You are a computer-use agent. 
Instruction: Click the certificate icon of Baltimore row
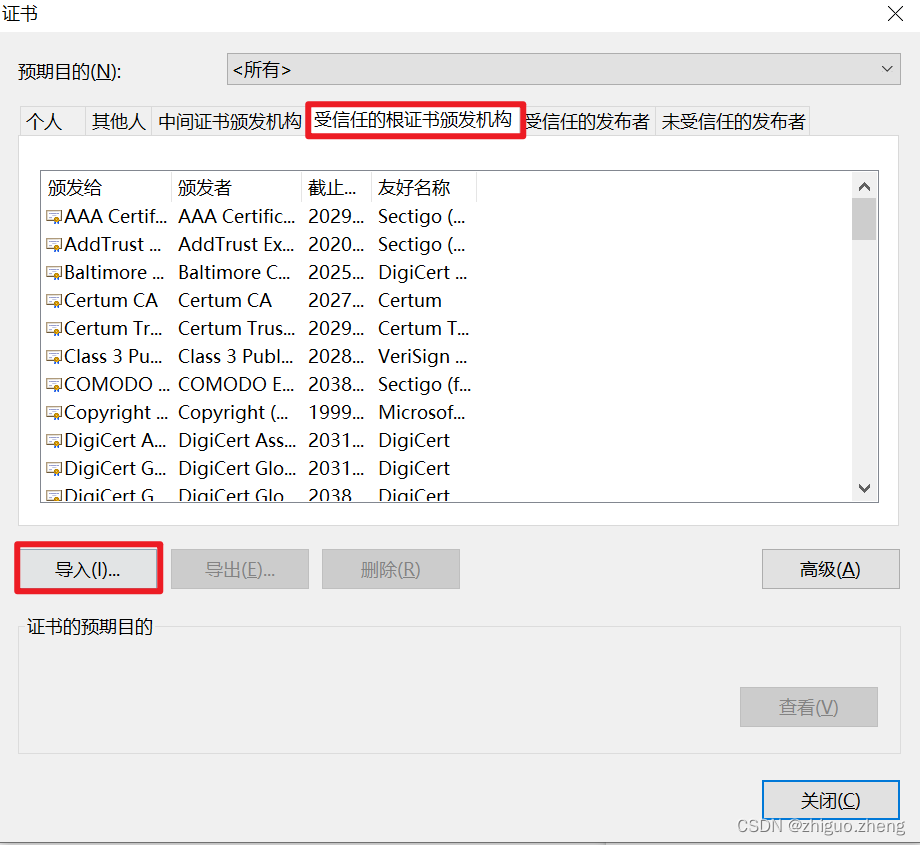pyautogui.click(x=54, y=273)
